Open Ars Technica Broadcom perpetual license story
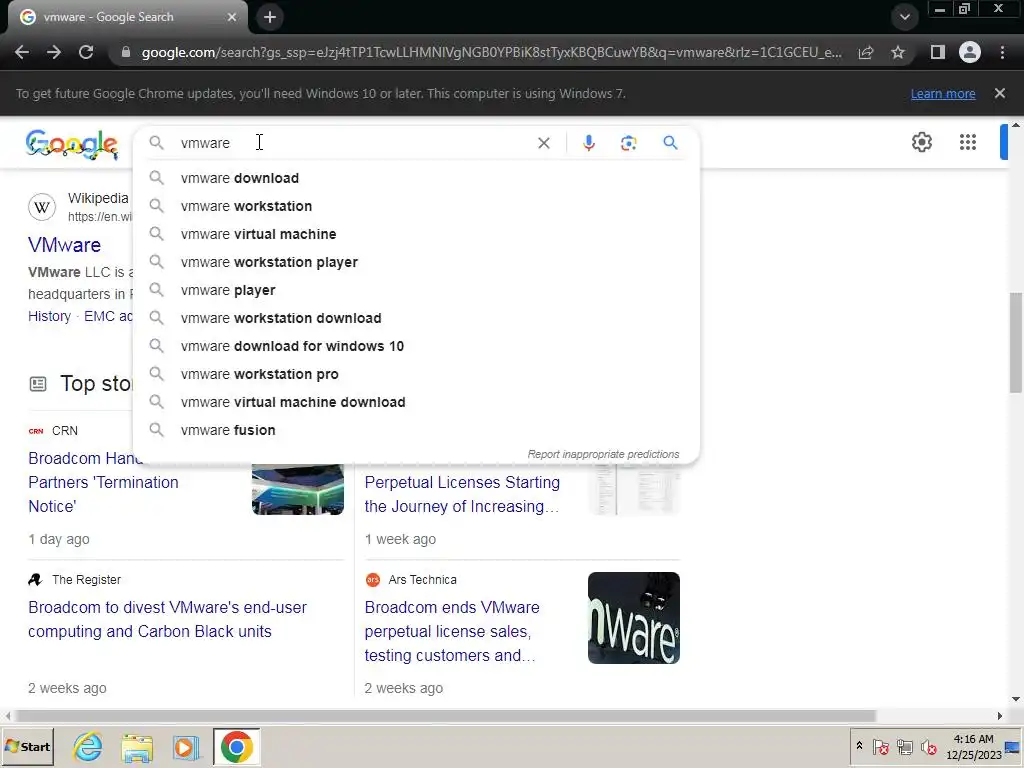 point(452,632)
